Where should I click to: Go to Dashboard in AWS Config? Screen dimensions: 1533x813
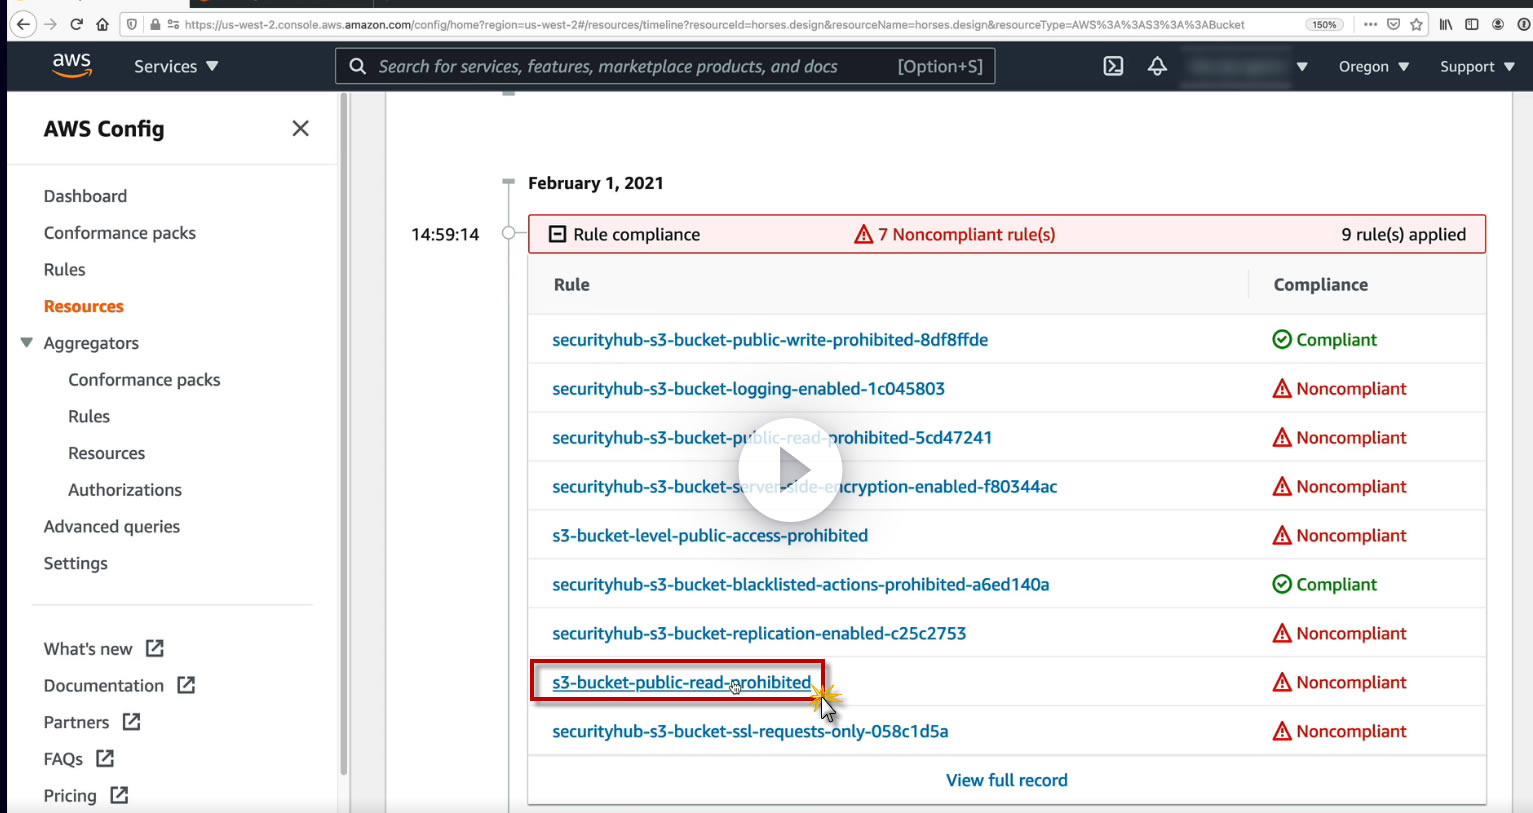85,196
